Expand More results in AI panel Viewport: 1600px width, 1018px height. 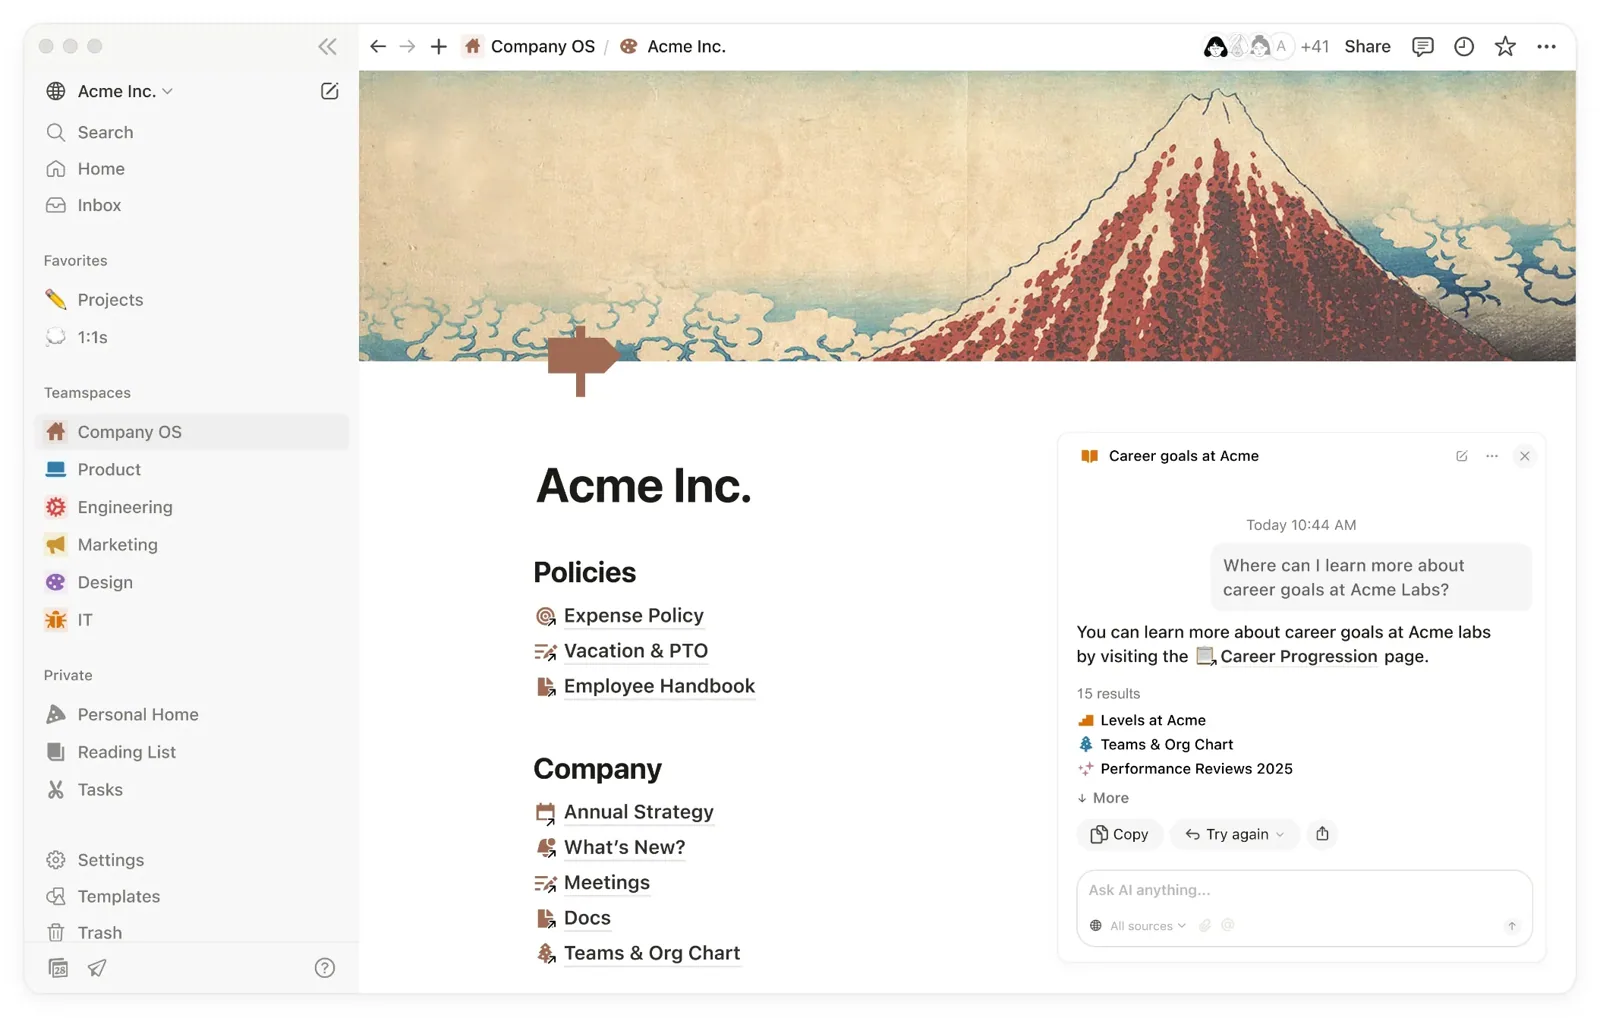click(x=1103, y=797)
